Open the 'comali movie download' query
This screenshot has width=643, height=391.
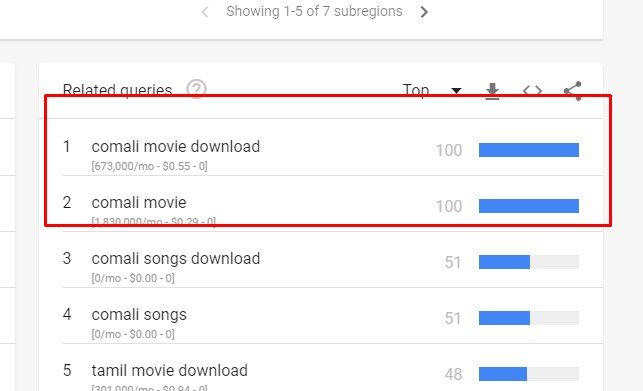[x=176, y=146]
